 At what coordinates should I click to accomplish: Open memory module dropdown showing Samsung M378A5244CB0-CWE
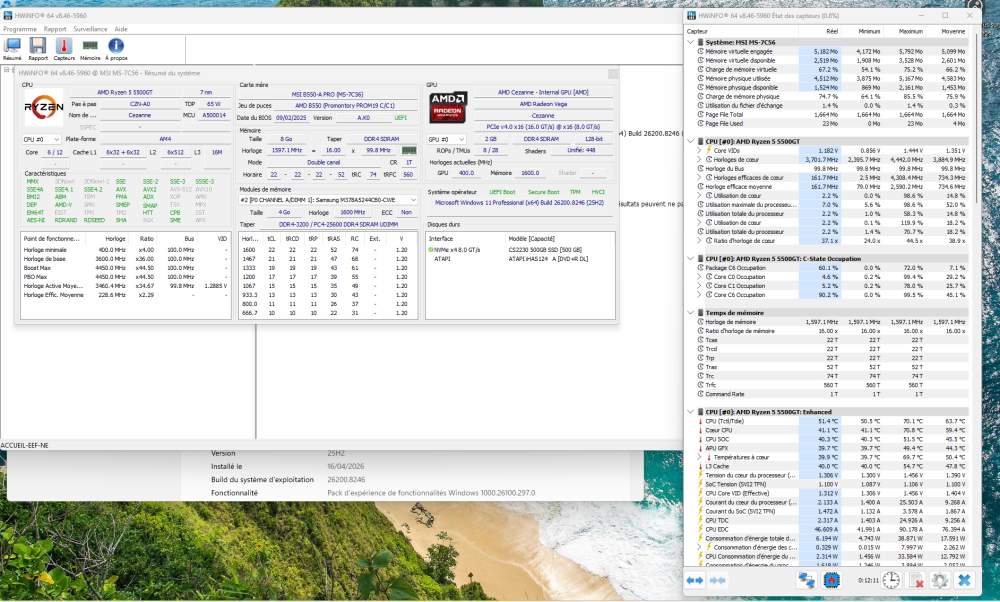tap(328, 200)
